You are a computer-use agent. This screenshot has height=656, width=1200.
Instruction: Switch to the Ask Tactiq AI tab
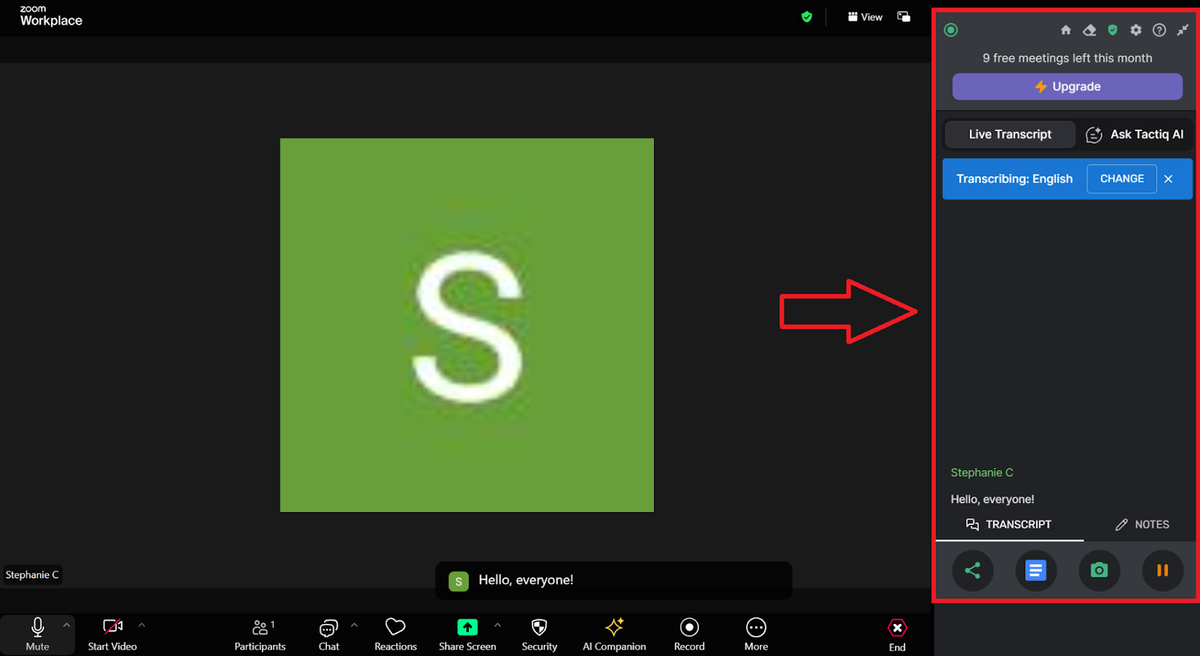(x=1135, y=134)
